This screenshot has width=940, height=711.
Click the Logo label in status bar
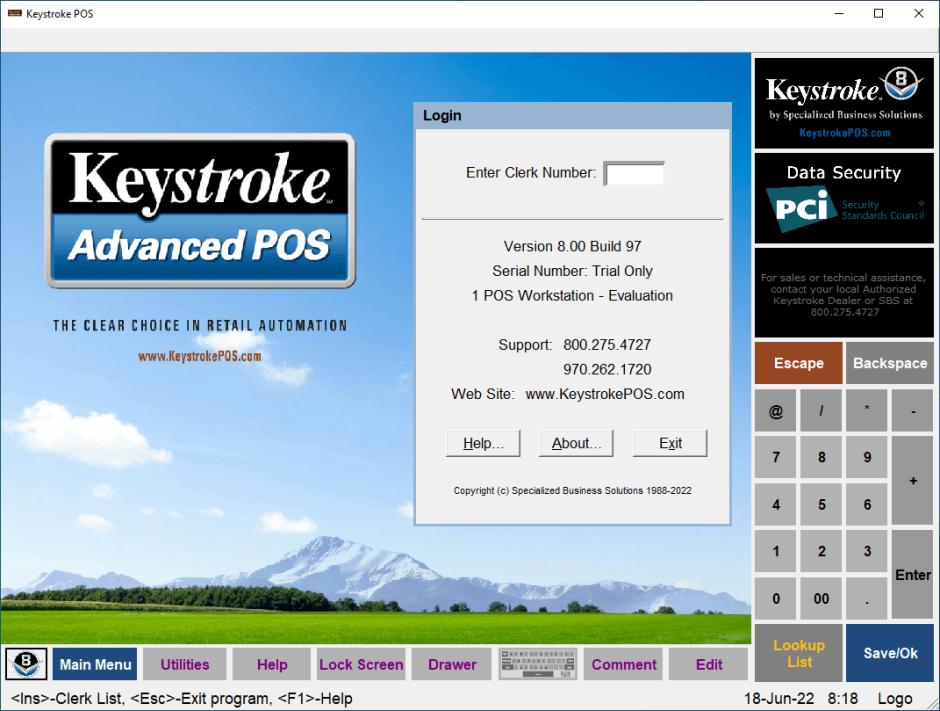click(895, 698)
